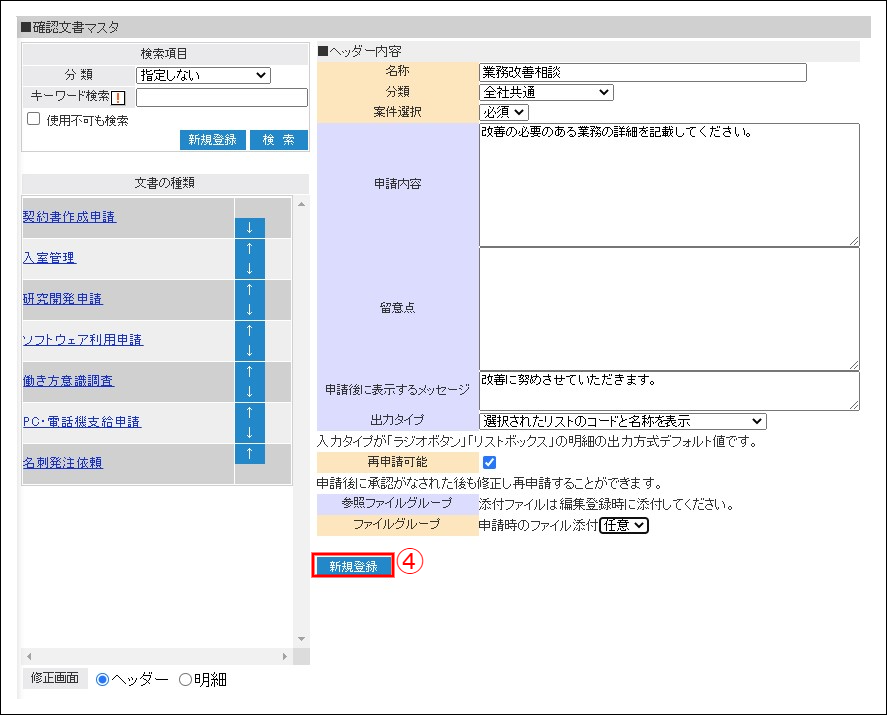Click the 検索 search button
Image resolution: width=887 pixels, height=715 pixels.
pos(279,140)
